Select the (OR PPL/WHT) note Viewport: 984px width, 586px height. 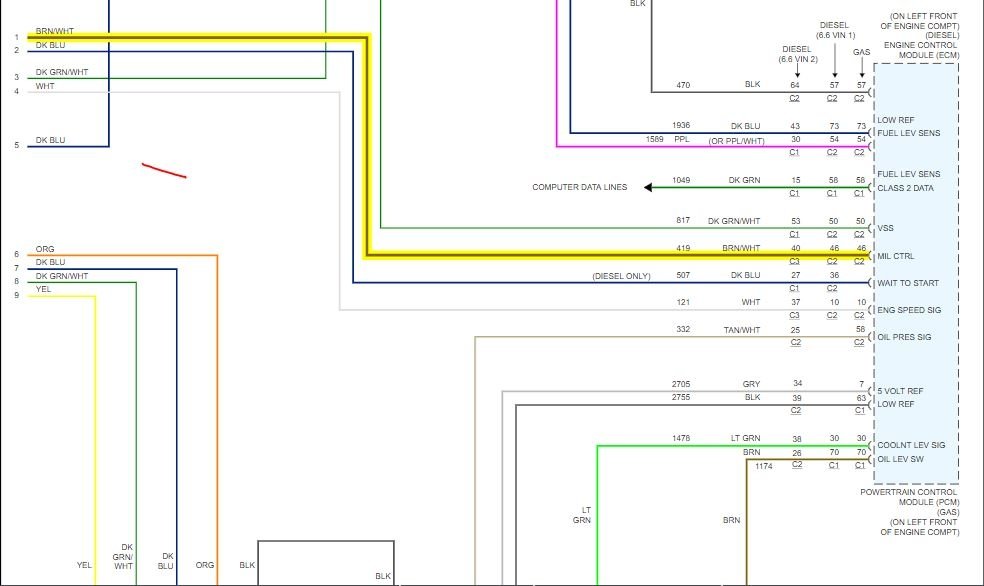click(736, 141)
